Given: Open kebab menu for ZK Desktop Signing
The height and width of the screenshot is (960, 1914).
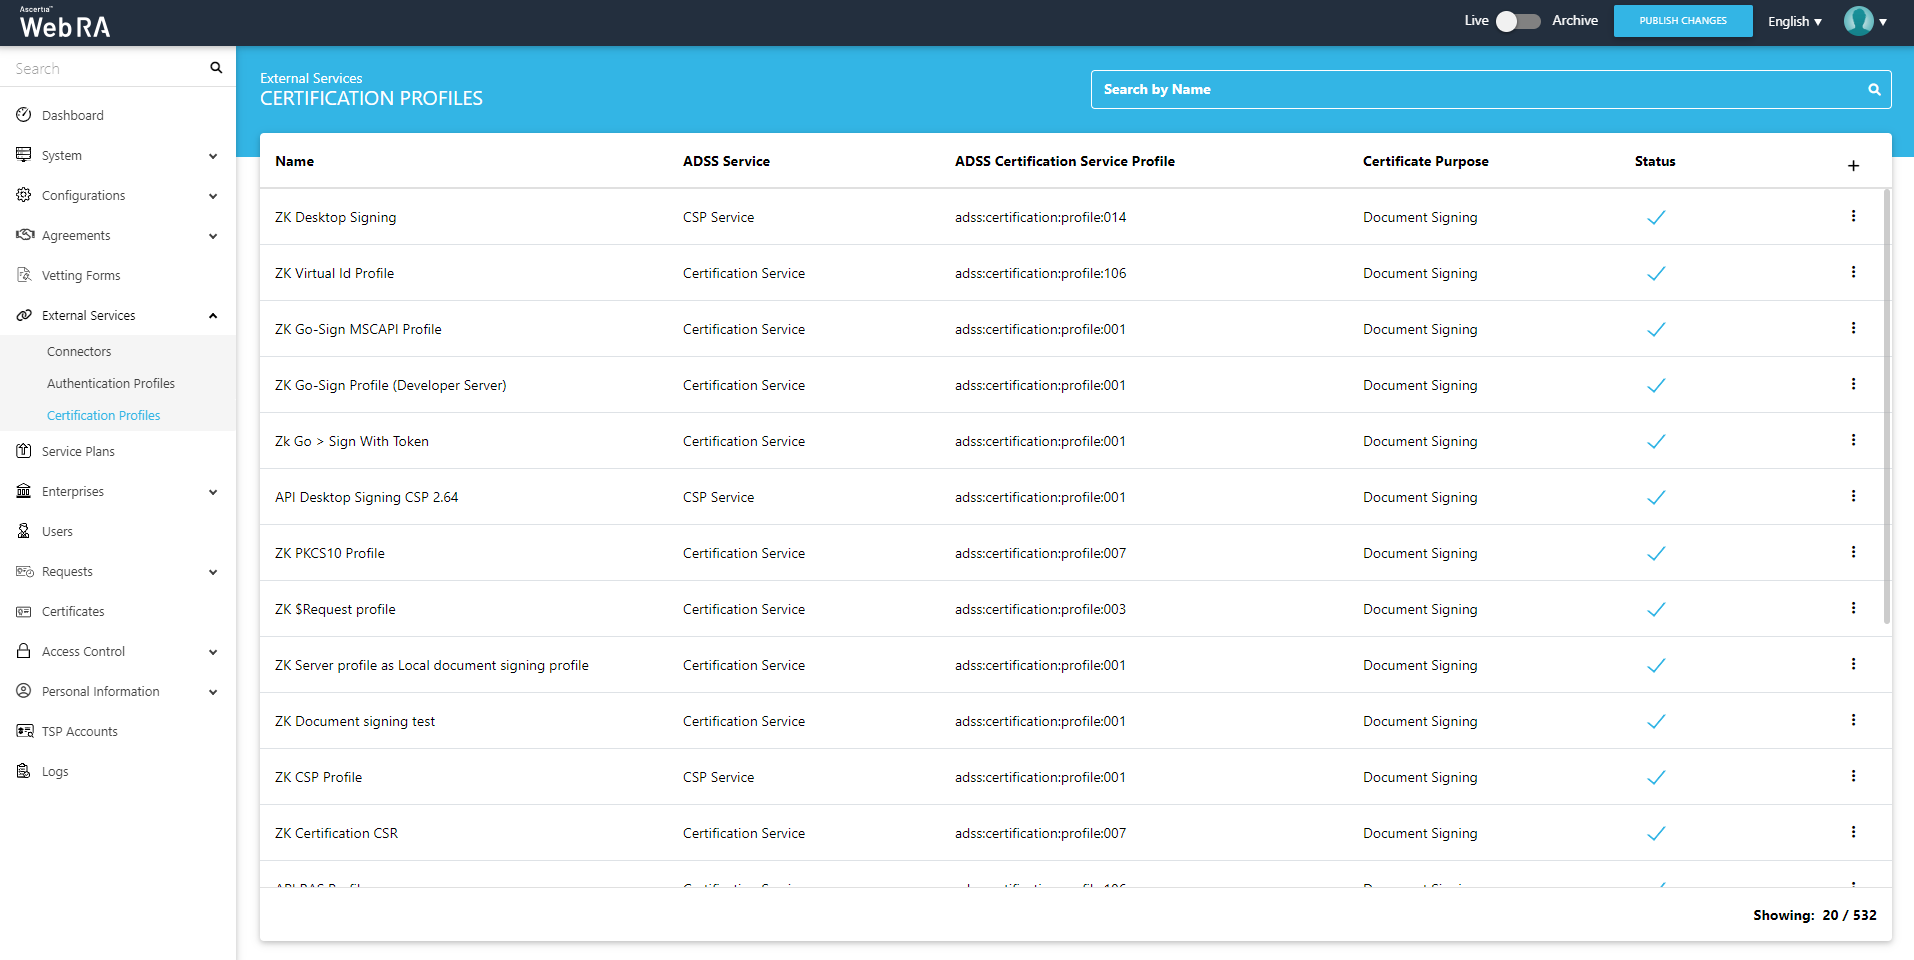Looking at the screenshot, I should tap(1853, 216).
